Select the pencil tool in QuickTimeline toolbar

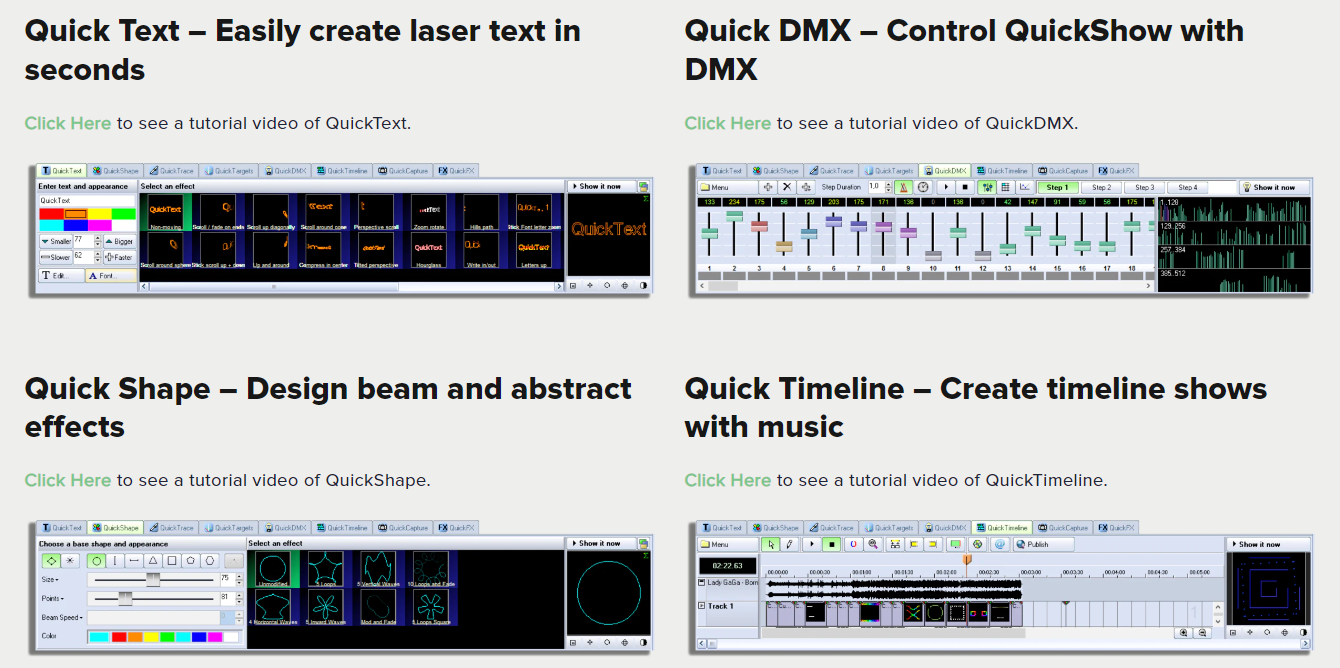point(789,544)
